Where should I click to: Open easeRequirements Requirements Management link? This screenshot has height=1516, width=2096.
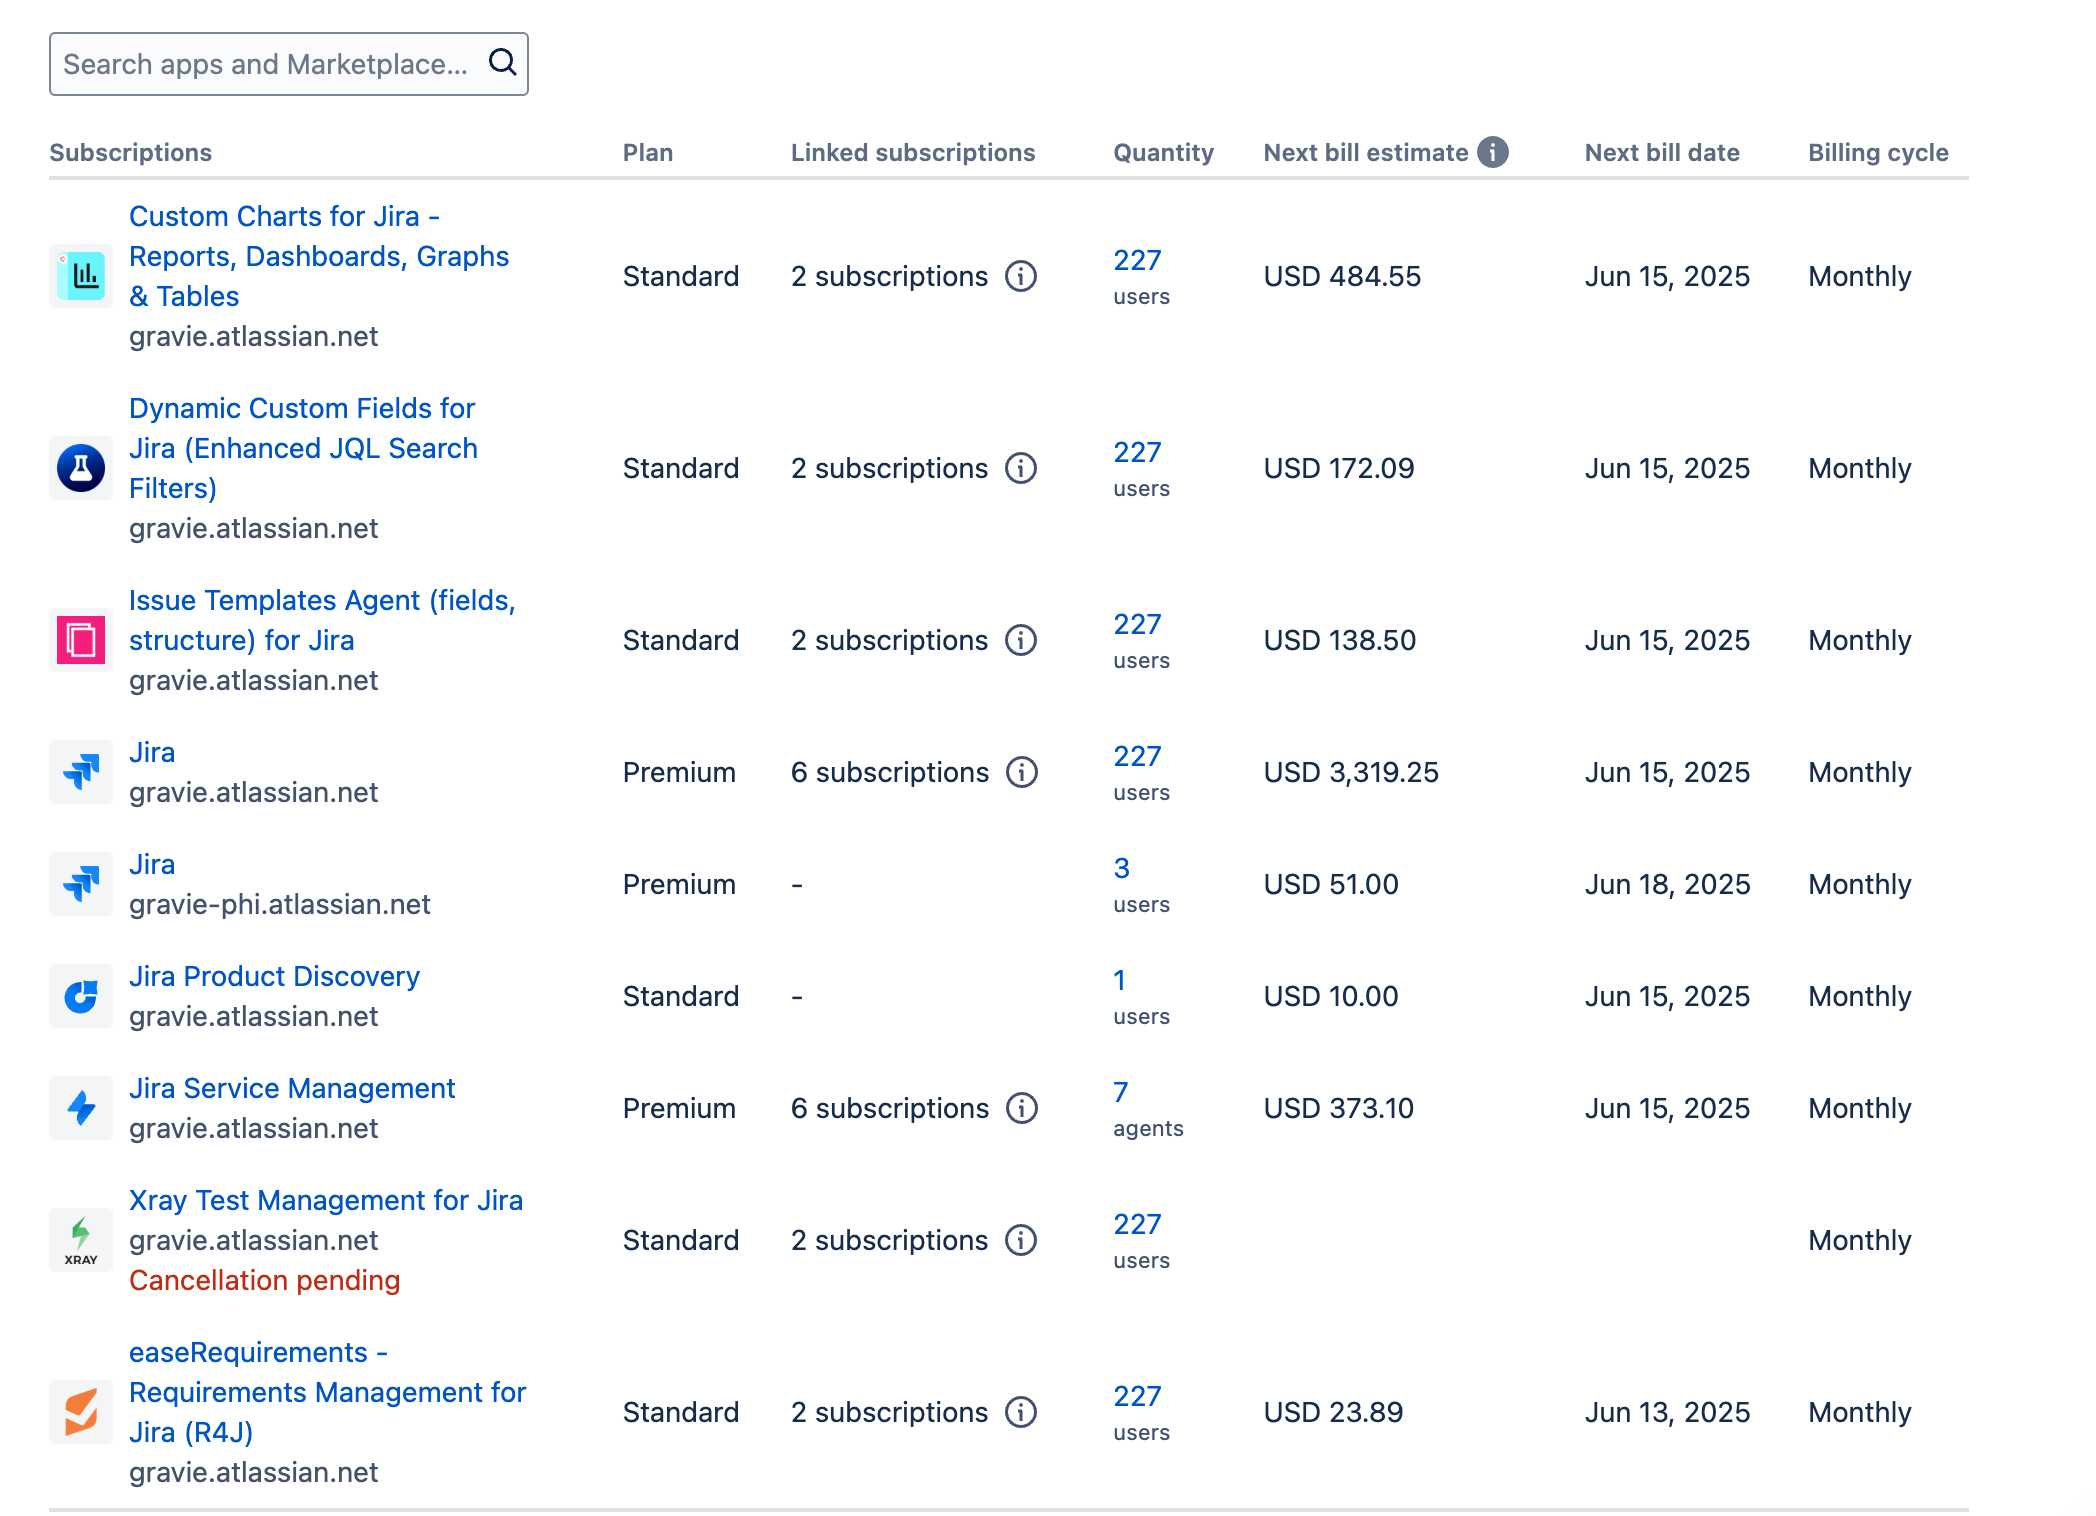[327, 1392]
